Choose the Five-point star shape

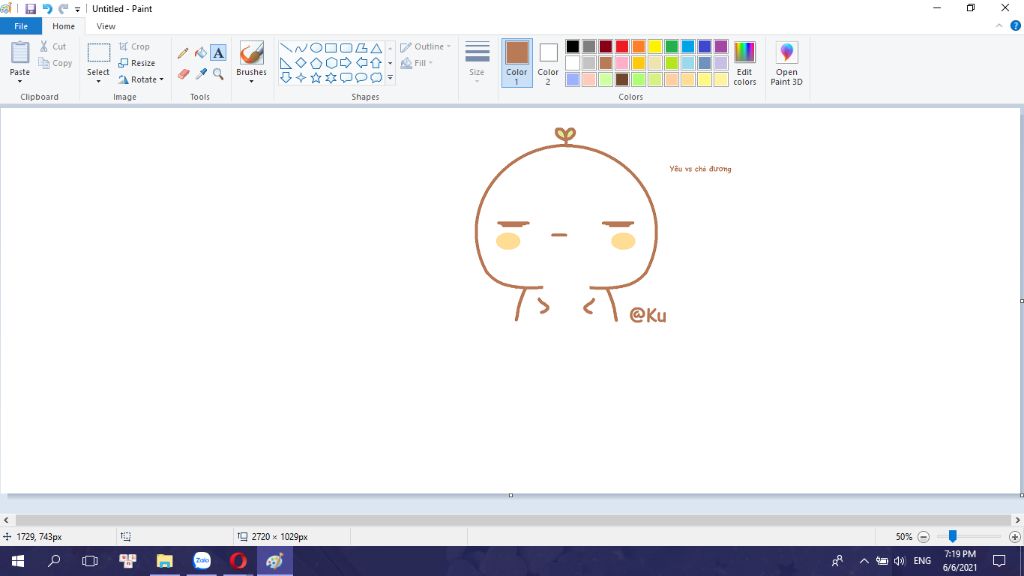316,78
